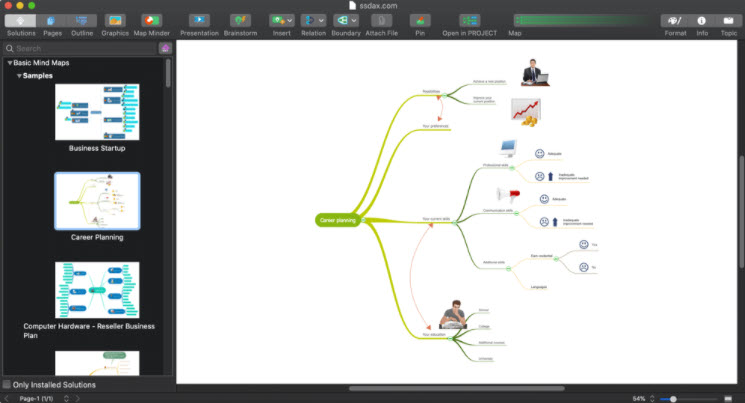Open the Topic panel
Screen dimensions: 745x403
(x=729, y=21)
